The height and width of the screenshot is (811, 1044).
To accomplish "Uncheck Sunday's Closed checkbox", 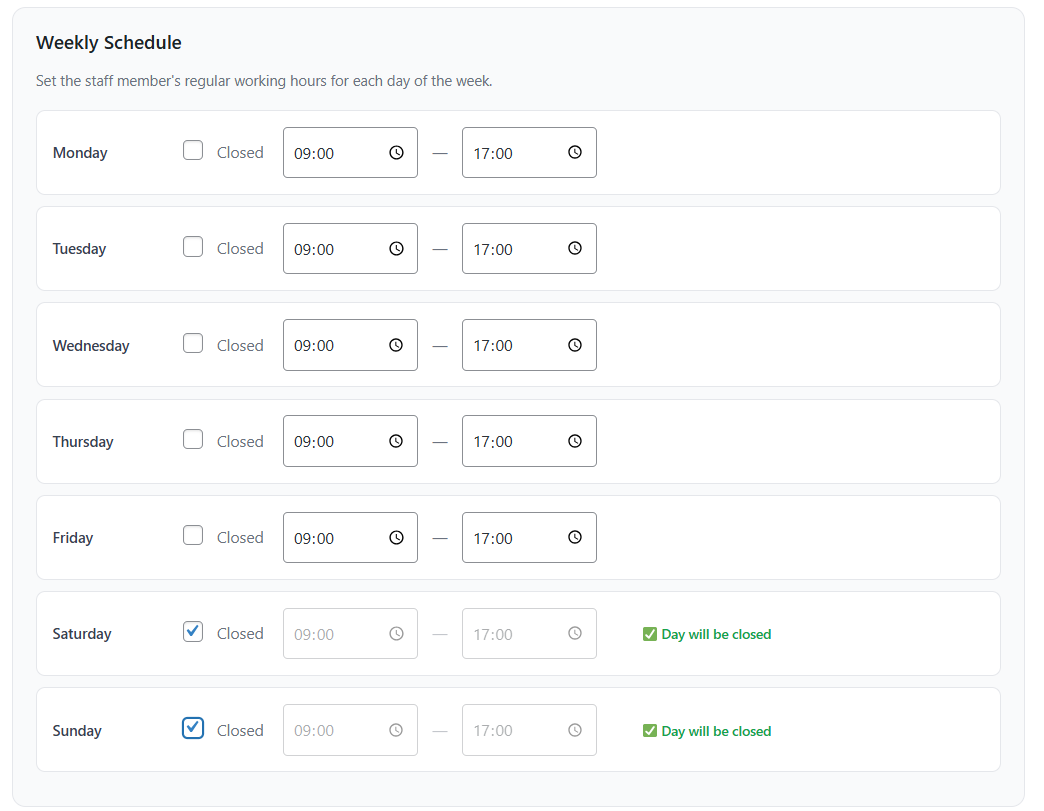I will point(192,728).
